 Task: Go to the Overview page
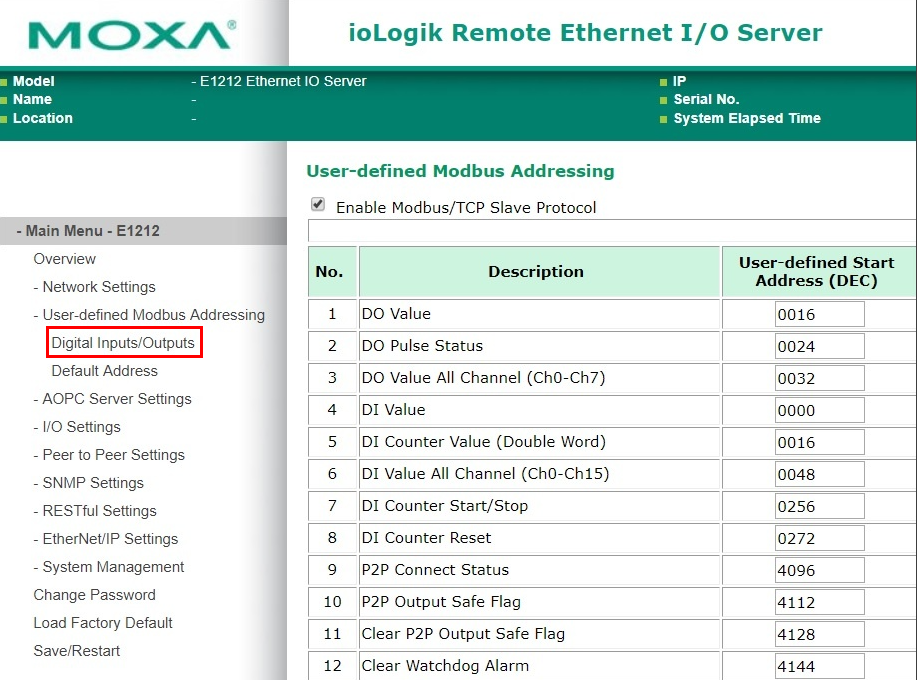tap(64, 259)
